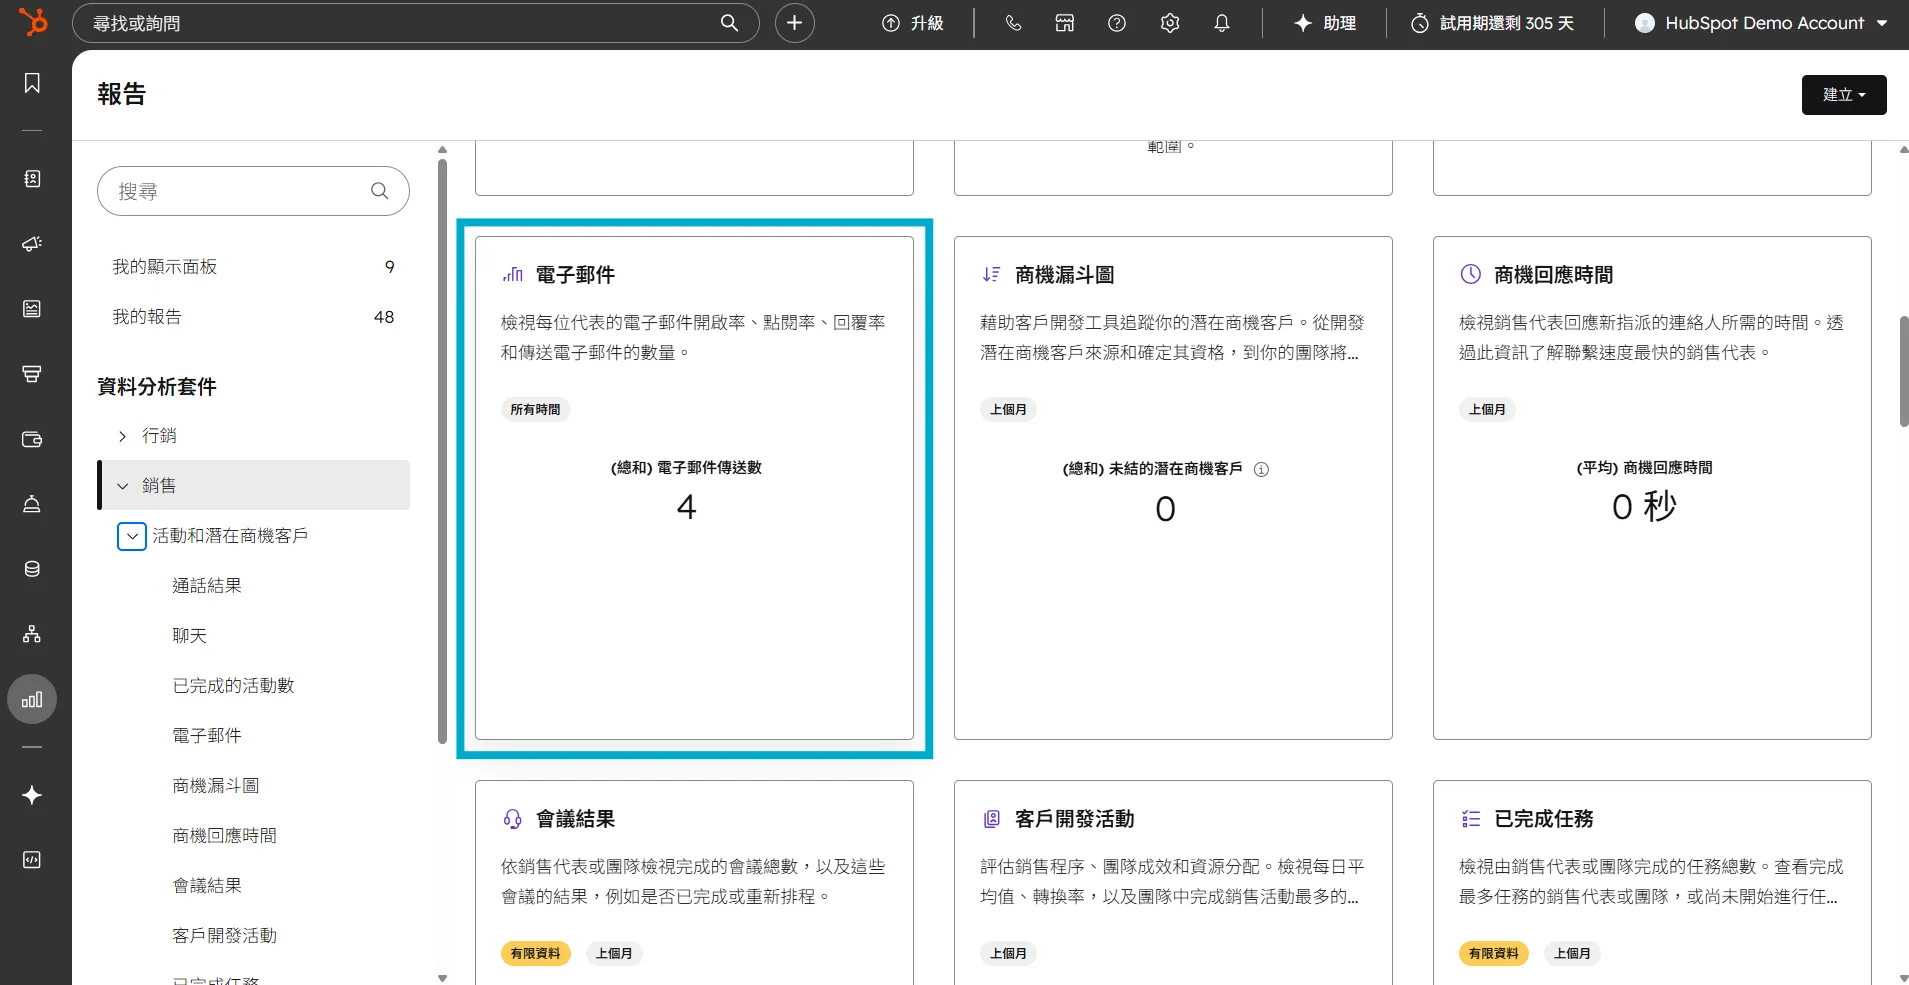This screenshot has height=985, width=1909.
Task: Open the service bell icon in left rail
Action: (x=32, y=504)
